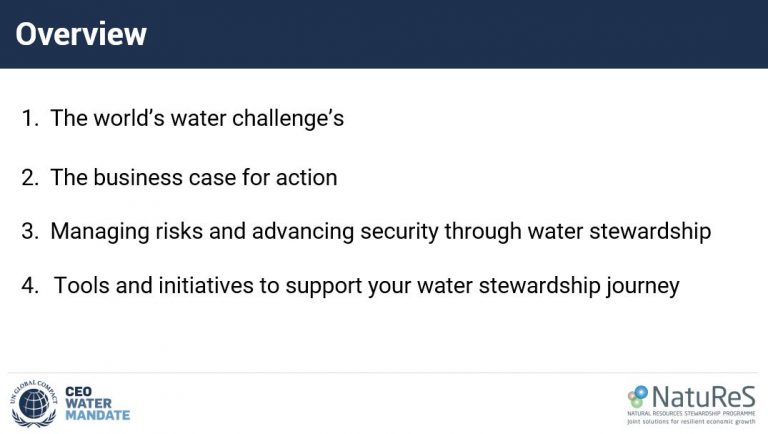Click the number 1 list marker
The image size is (768, 434).
pyautogui.click(x=30, y=119)
